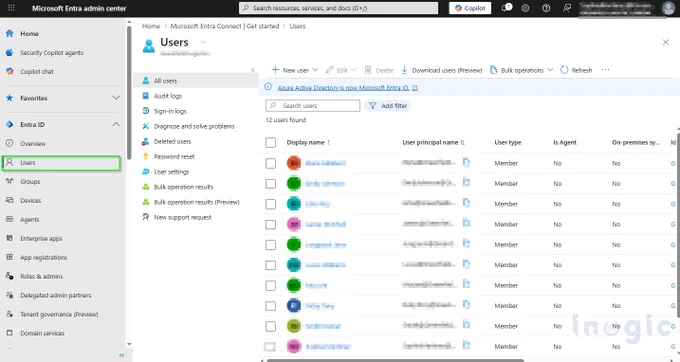680x362 pixels.
Task: Click the Add filter button
Action: 388,105
